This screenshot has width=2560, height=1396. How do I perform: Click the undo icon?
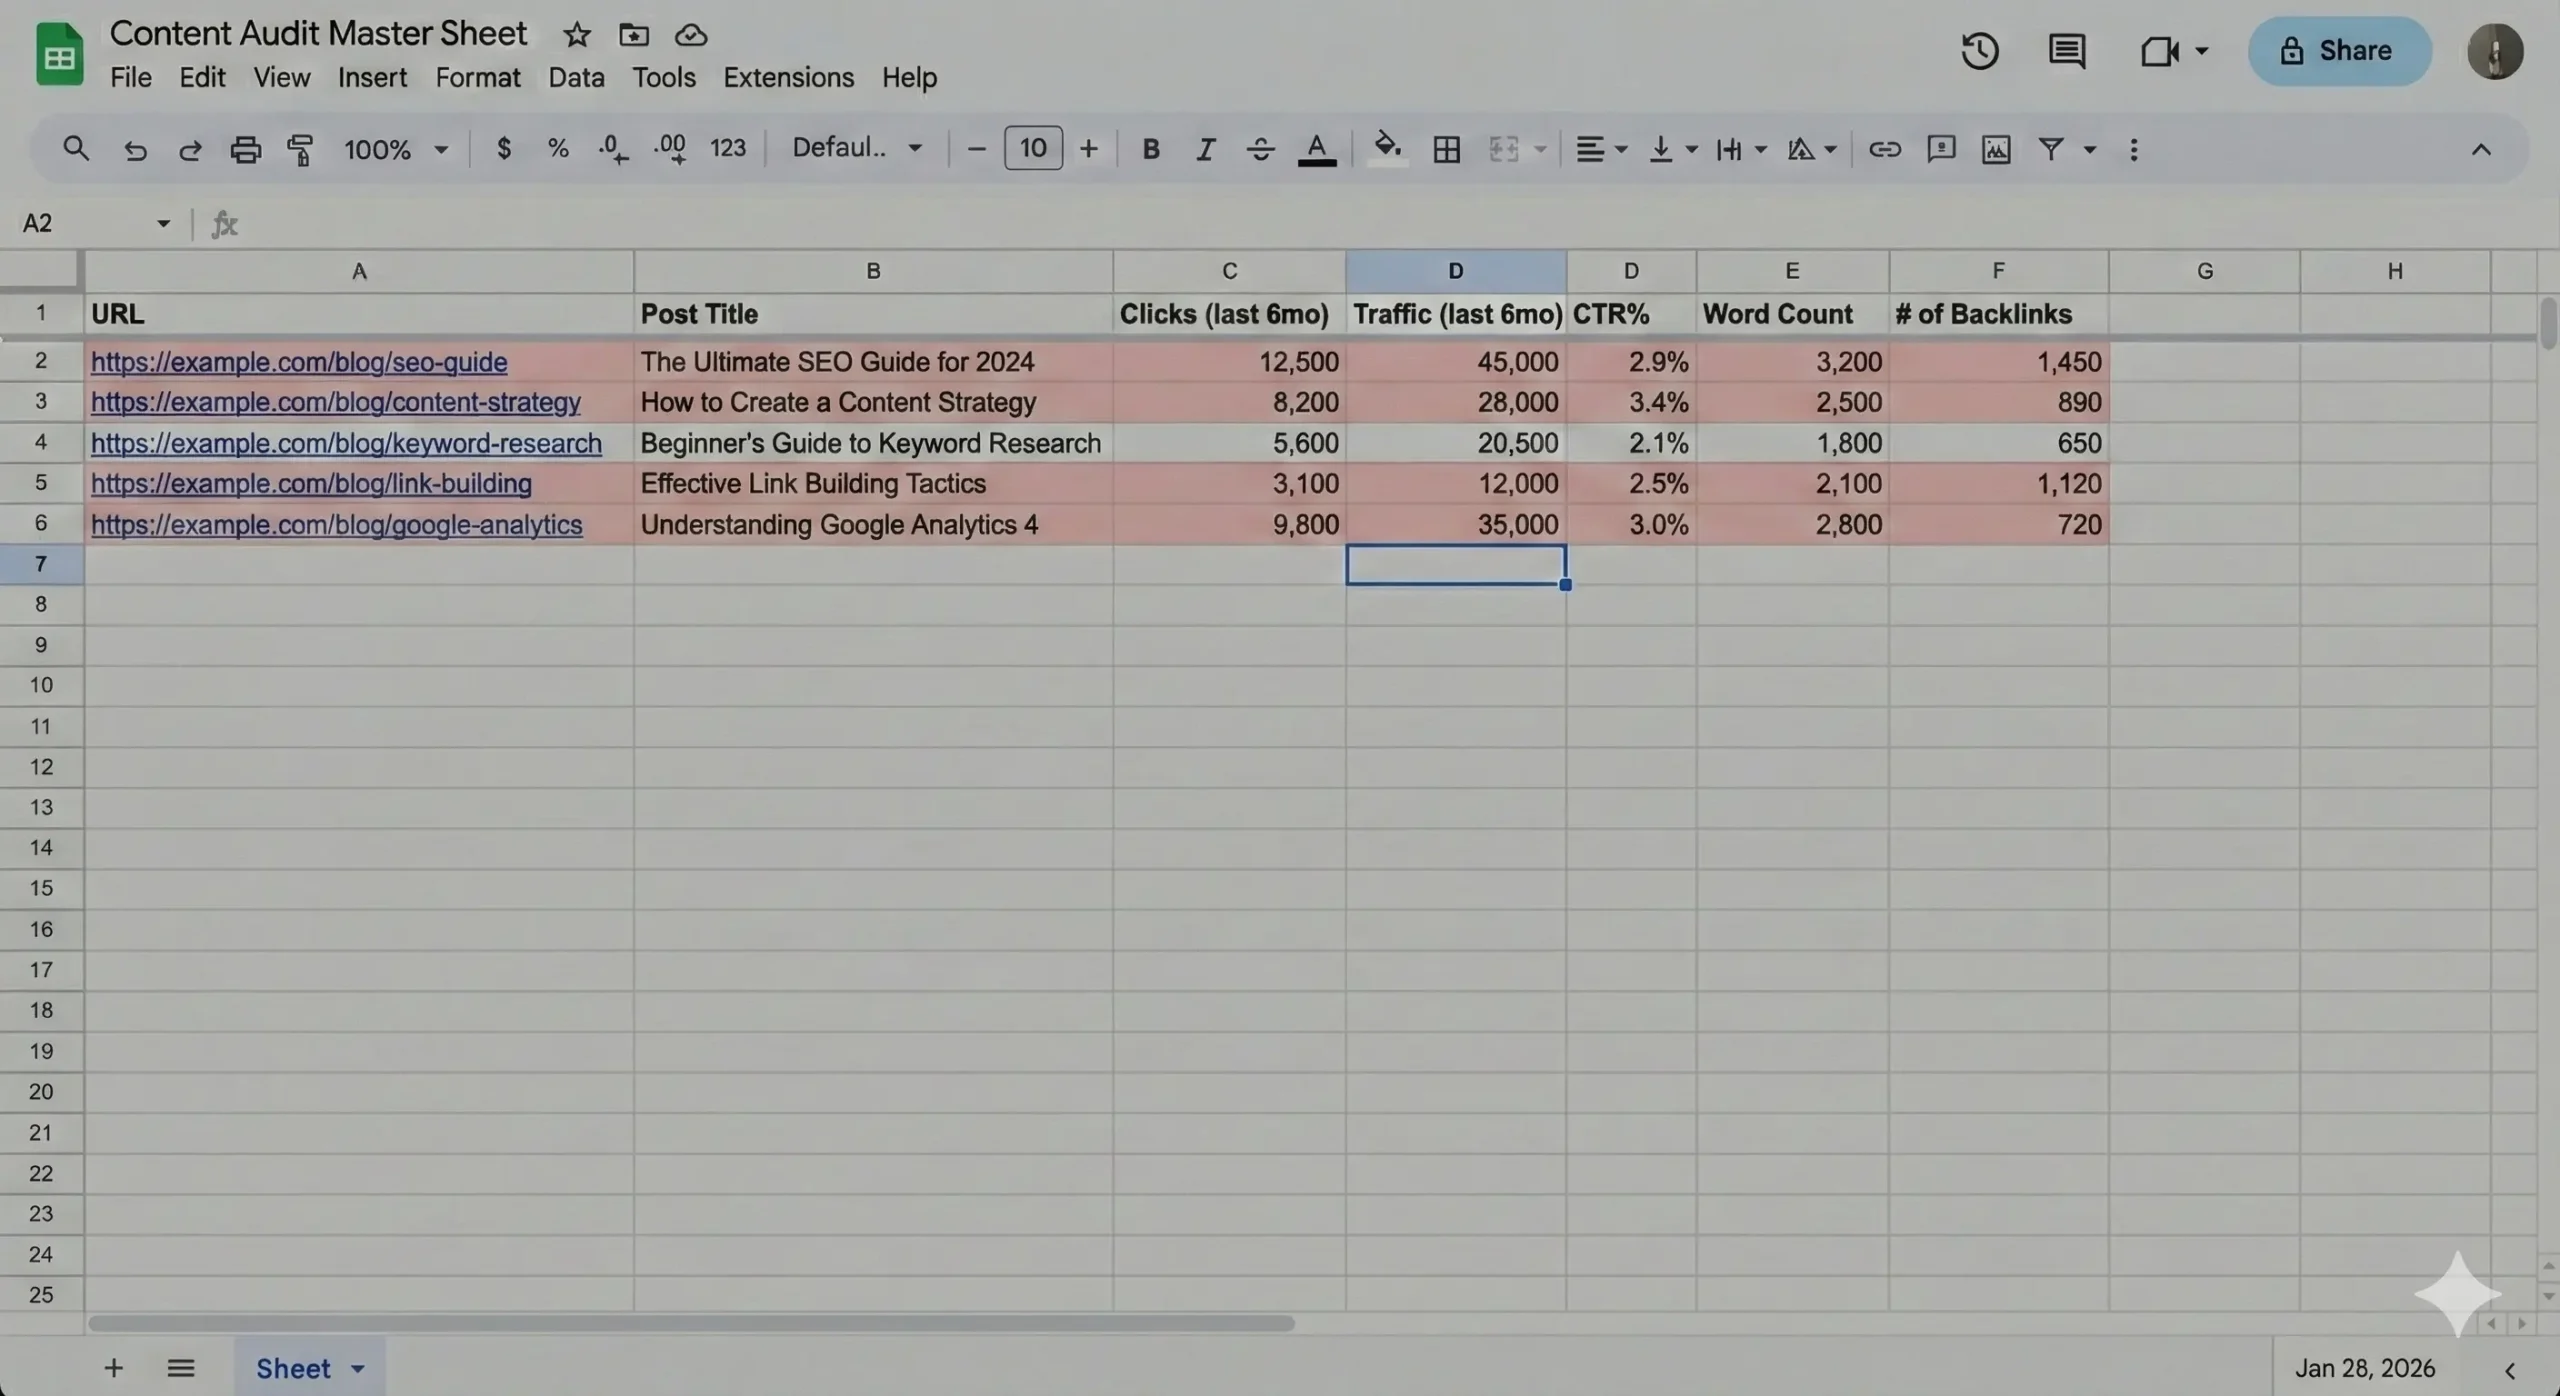click(135, 148)
